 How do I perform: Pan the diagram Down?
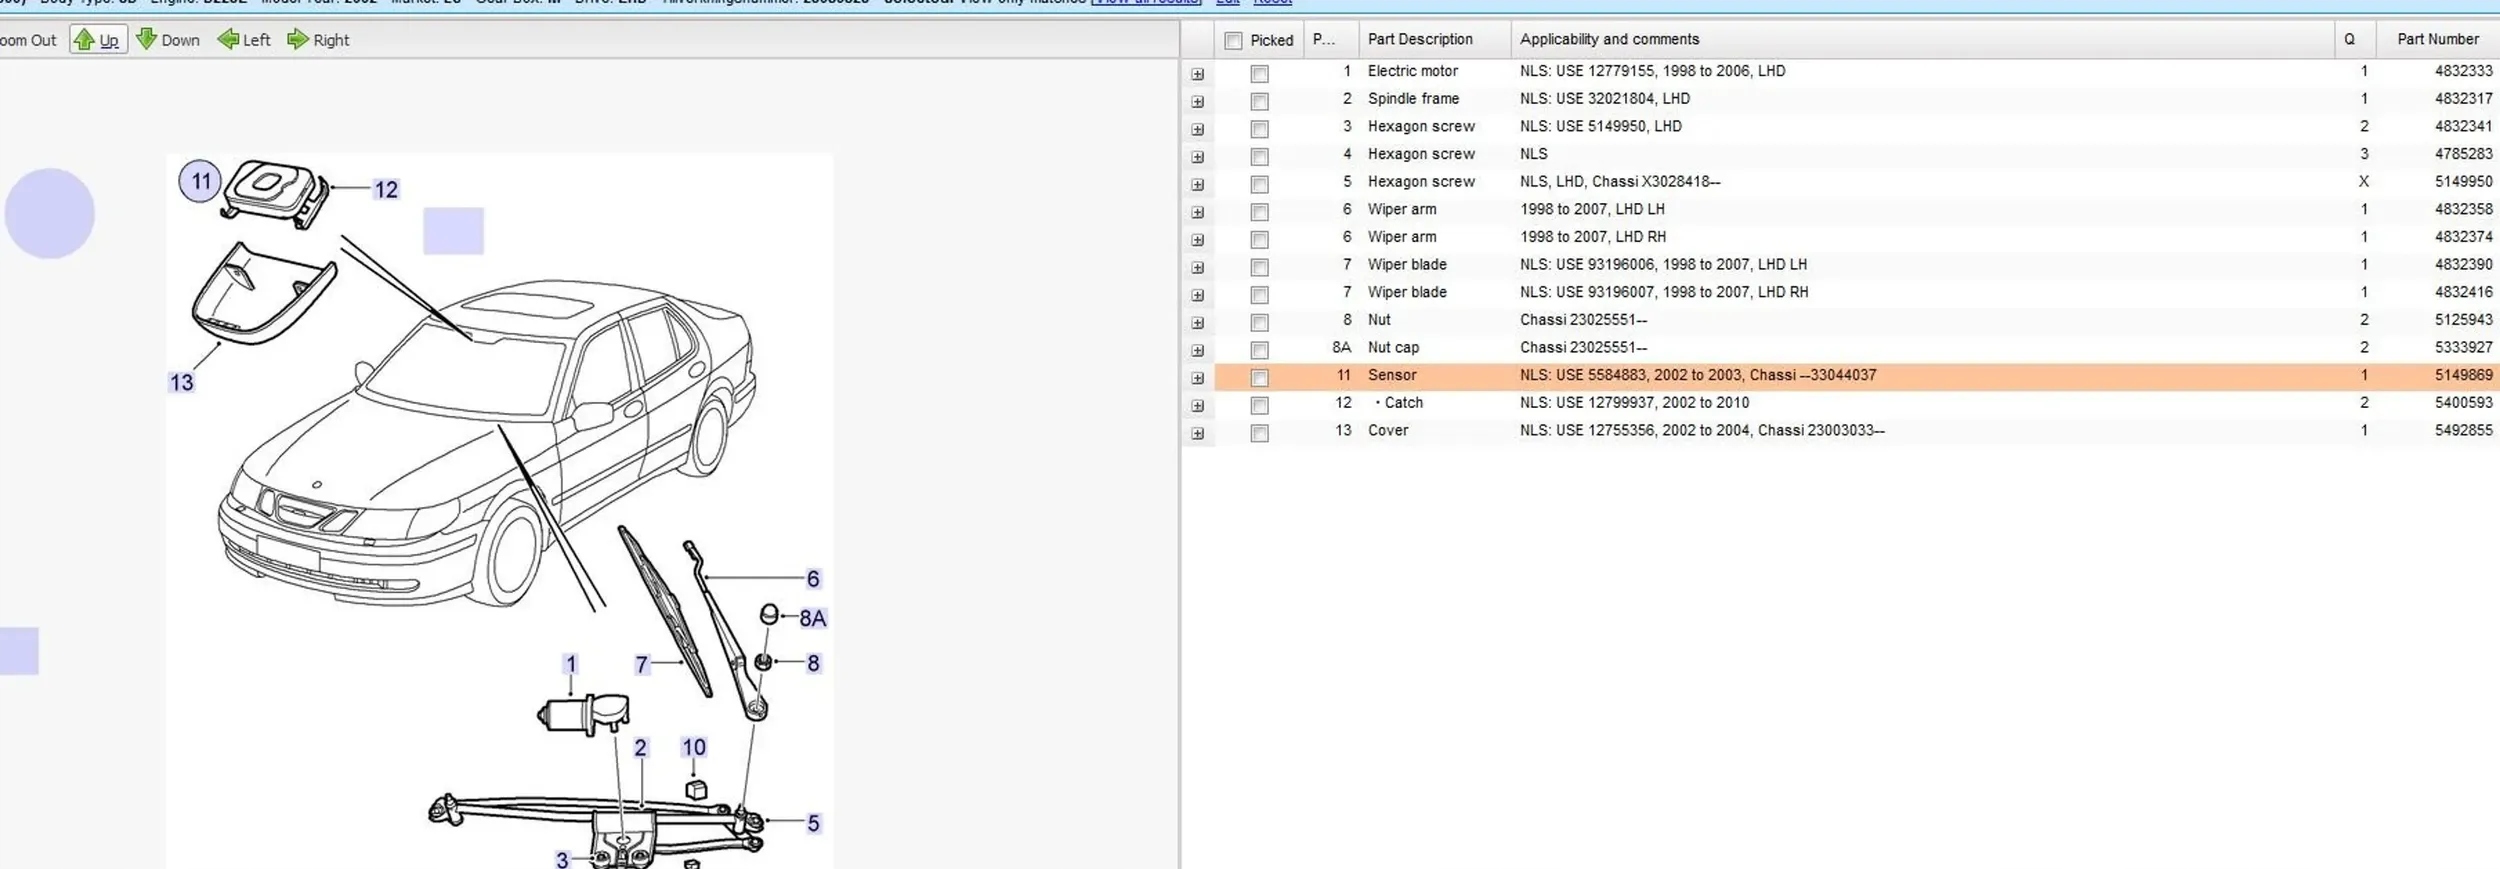click(x=168, y=40)
